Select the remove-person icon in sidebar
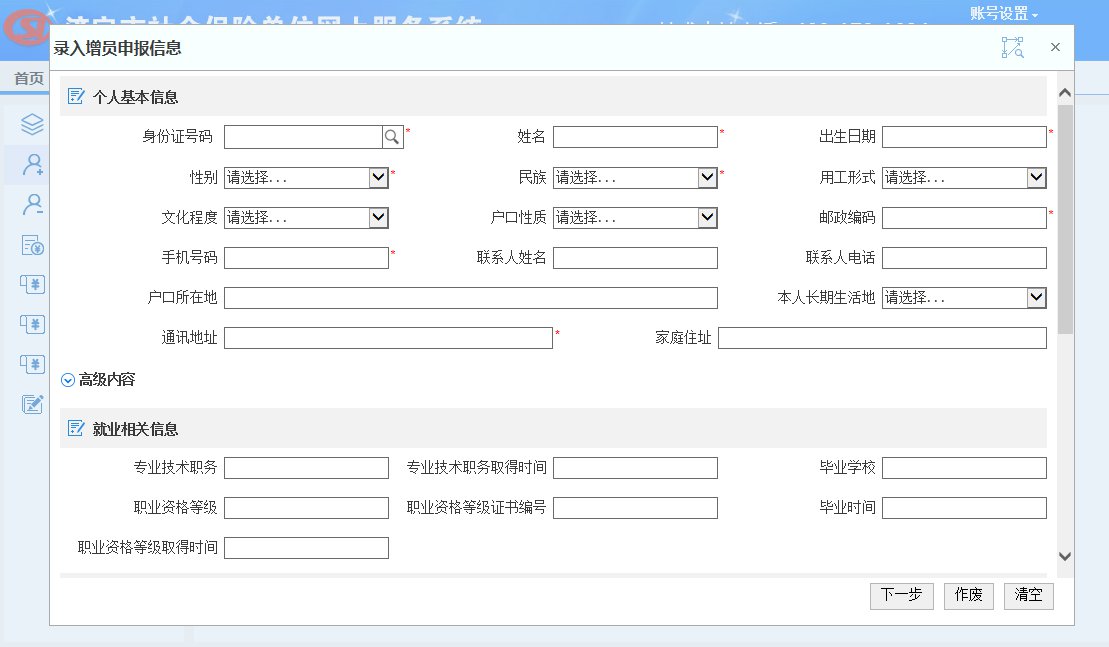This screenshot has height=647, width=1109. tap(33, 205)
